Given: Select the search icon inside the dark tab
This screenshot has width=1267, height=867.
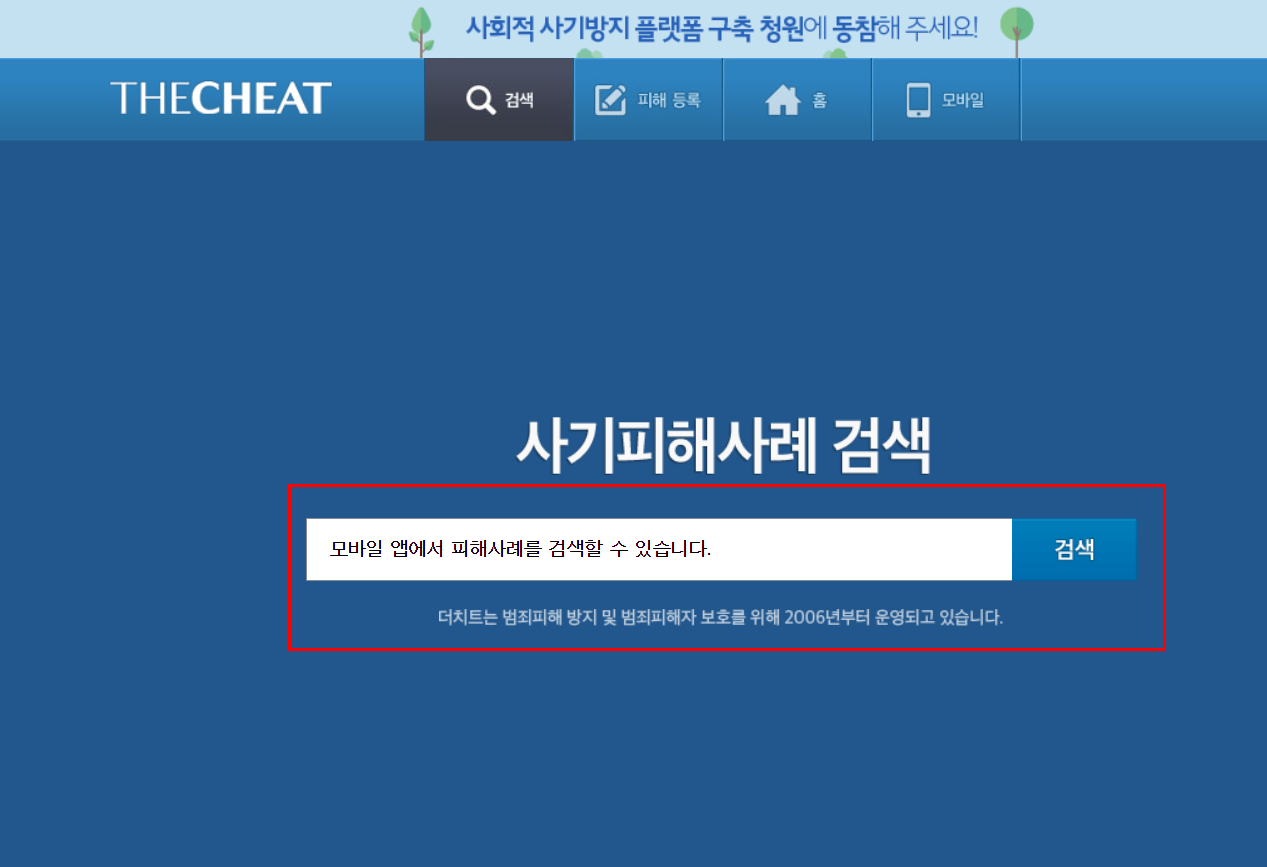Looking at the screenshot, I should [480, 99].
